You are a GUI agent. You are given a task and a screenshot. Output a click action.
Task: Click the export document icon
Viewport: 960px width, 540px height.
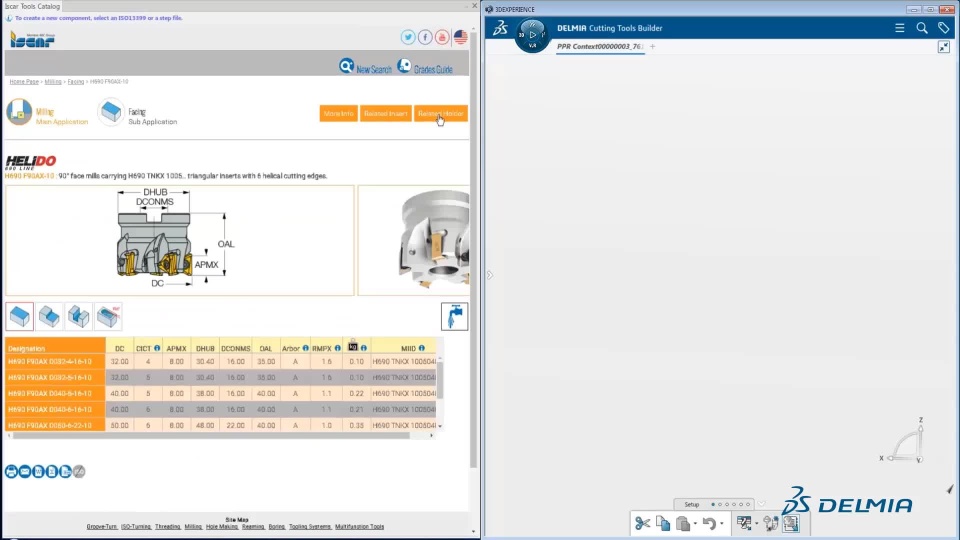coord(65,471)
